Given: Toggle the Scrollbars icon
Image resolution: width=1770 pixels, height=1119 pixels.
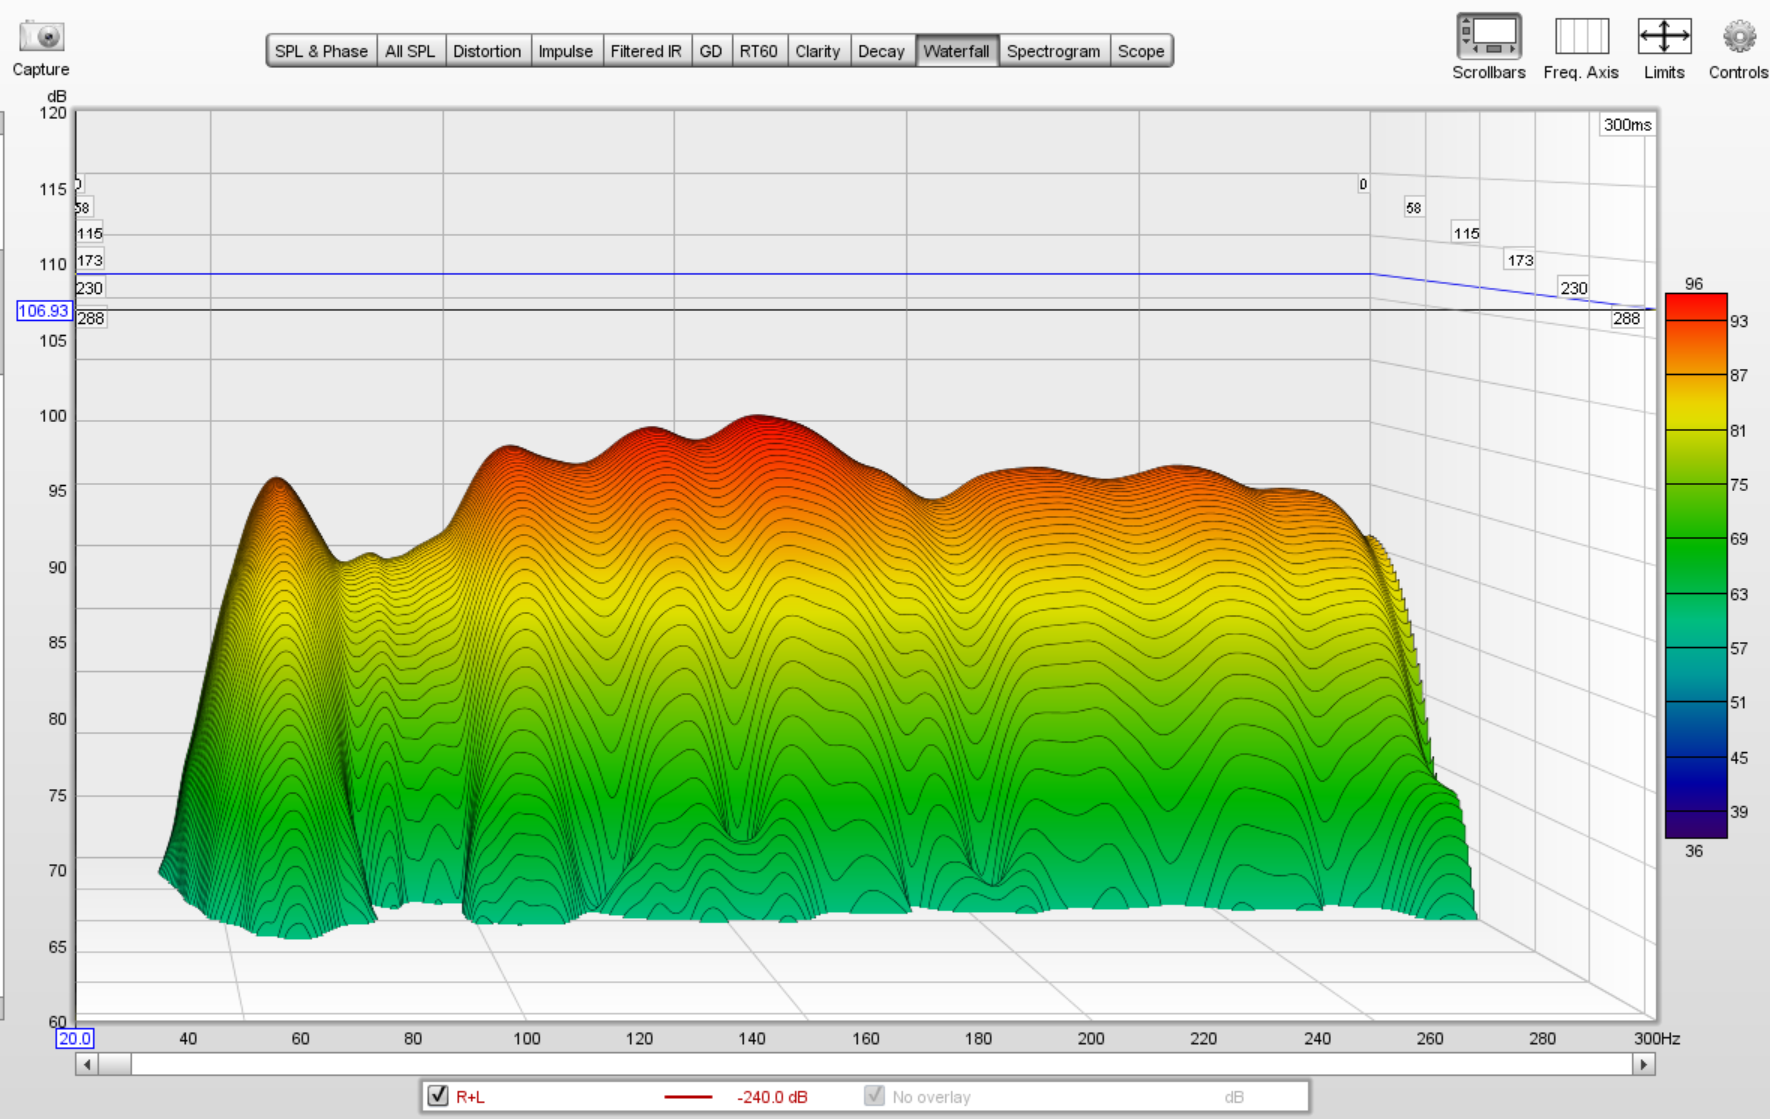Looking at the screenshot, I should [1489, 36].
